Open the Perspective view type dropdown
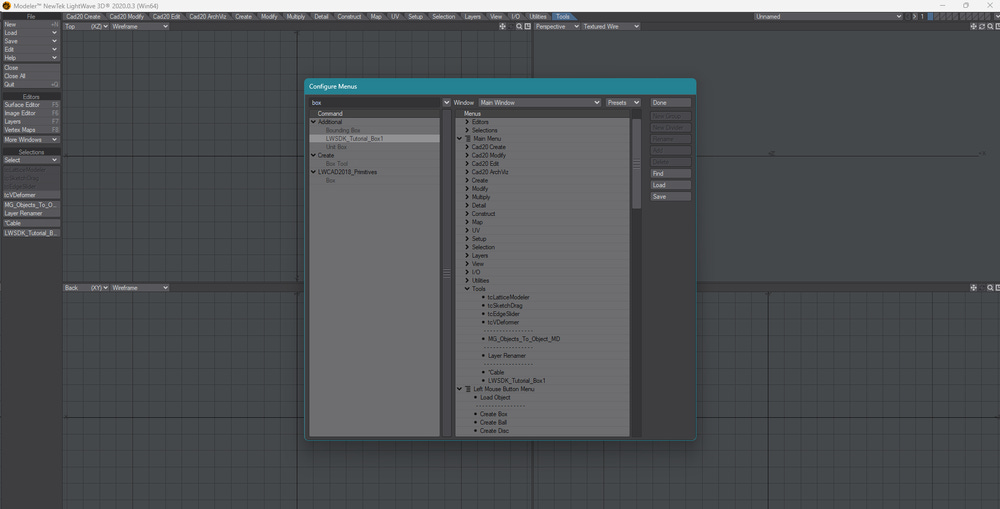The height and width of the screenshot is (509, 1000). tap(557, 27)
